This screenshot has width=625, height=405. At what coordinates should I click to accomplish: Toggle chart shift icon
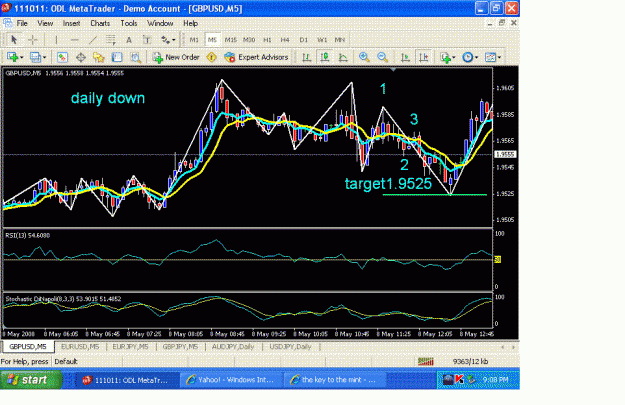coord(424,57)
